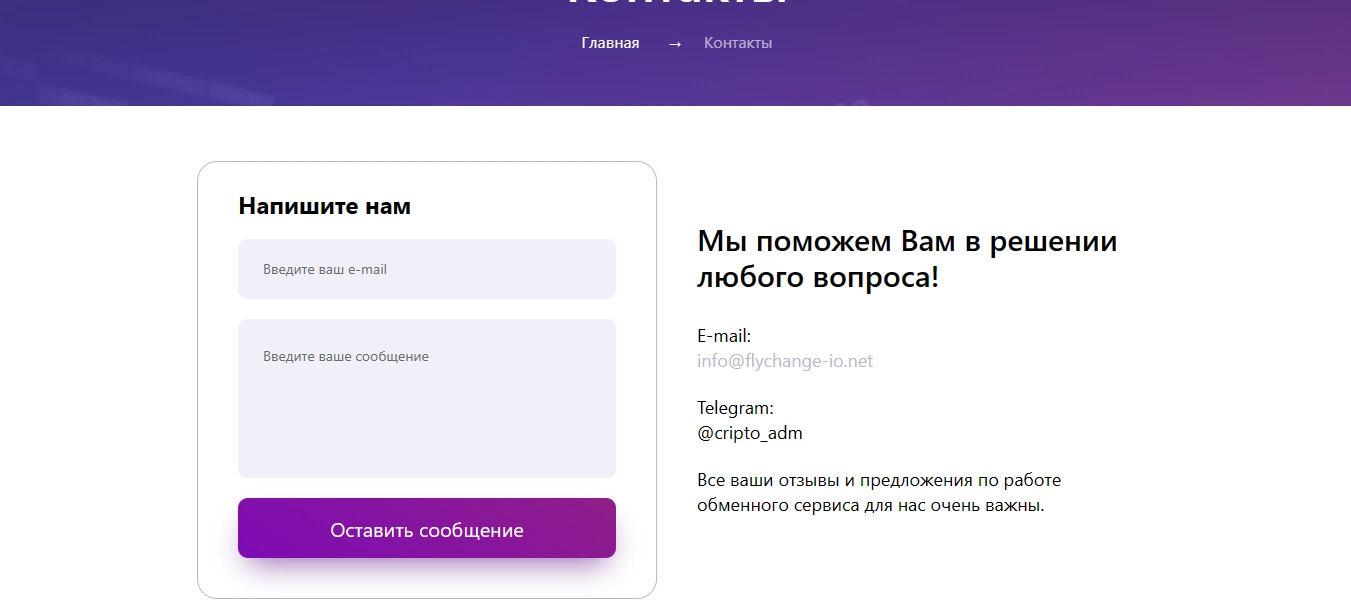Select heading 'Мы поможем Вам в решении'

pos(907,241)
